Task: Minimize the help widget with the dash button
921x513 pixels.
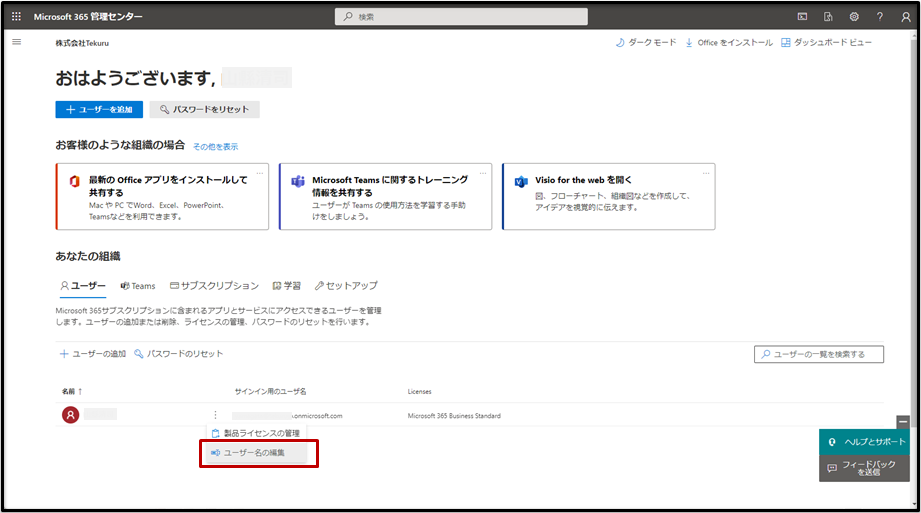Action: [903, 421]
